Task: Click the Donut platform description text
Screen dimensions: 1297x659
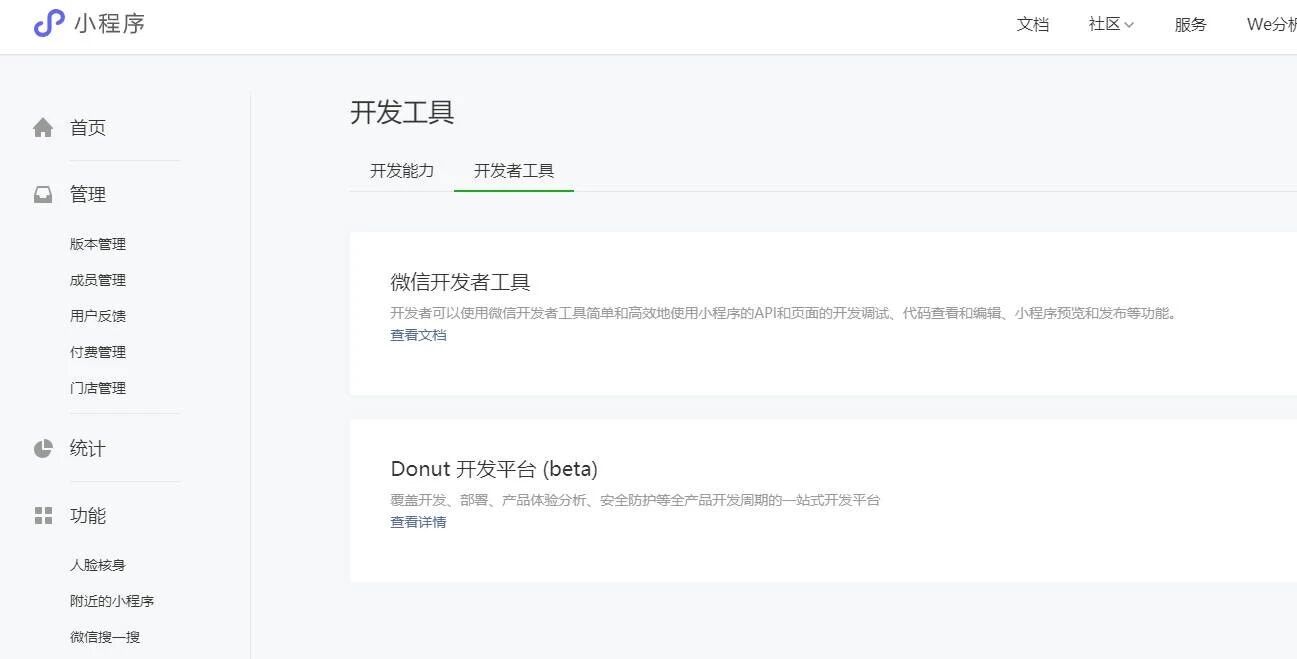Action: pos(635,500)
